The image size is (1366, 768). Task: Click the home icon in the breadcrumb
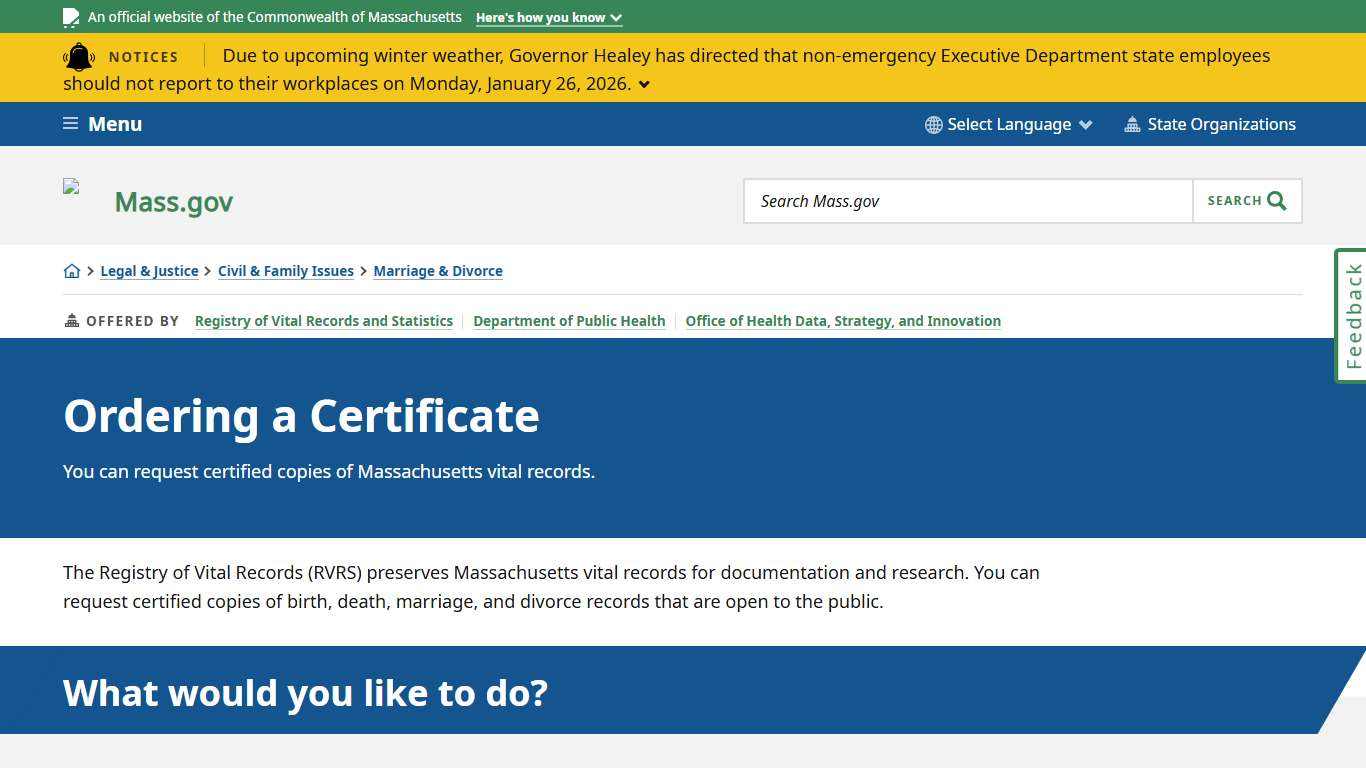pos(72,270)
